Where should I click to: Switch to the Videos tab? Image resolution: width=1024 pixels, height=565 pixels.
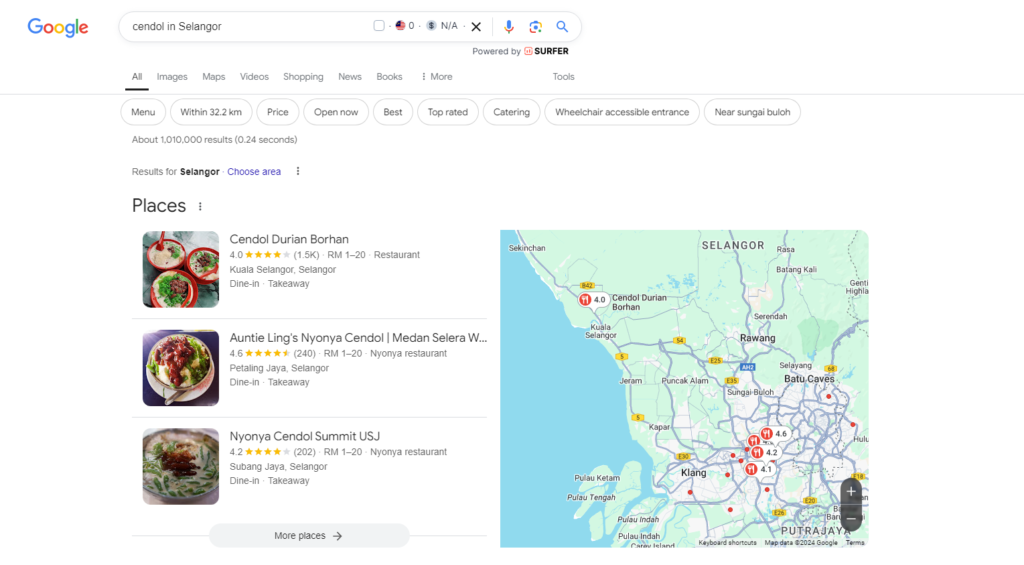254,76
